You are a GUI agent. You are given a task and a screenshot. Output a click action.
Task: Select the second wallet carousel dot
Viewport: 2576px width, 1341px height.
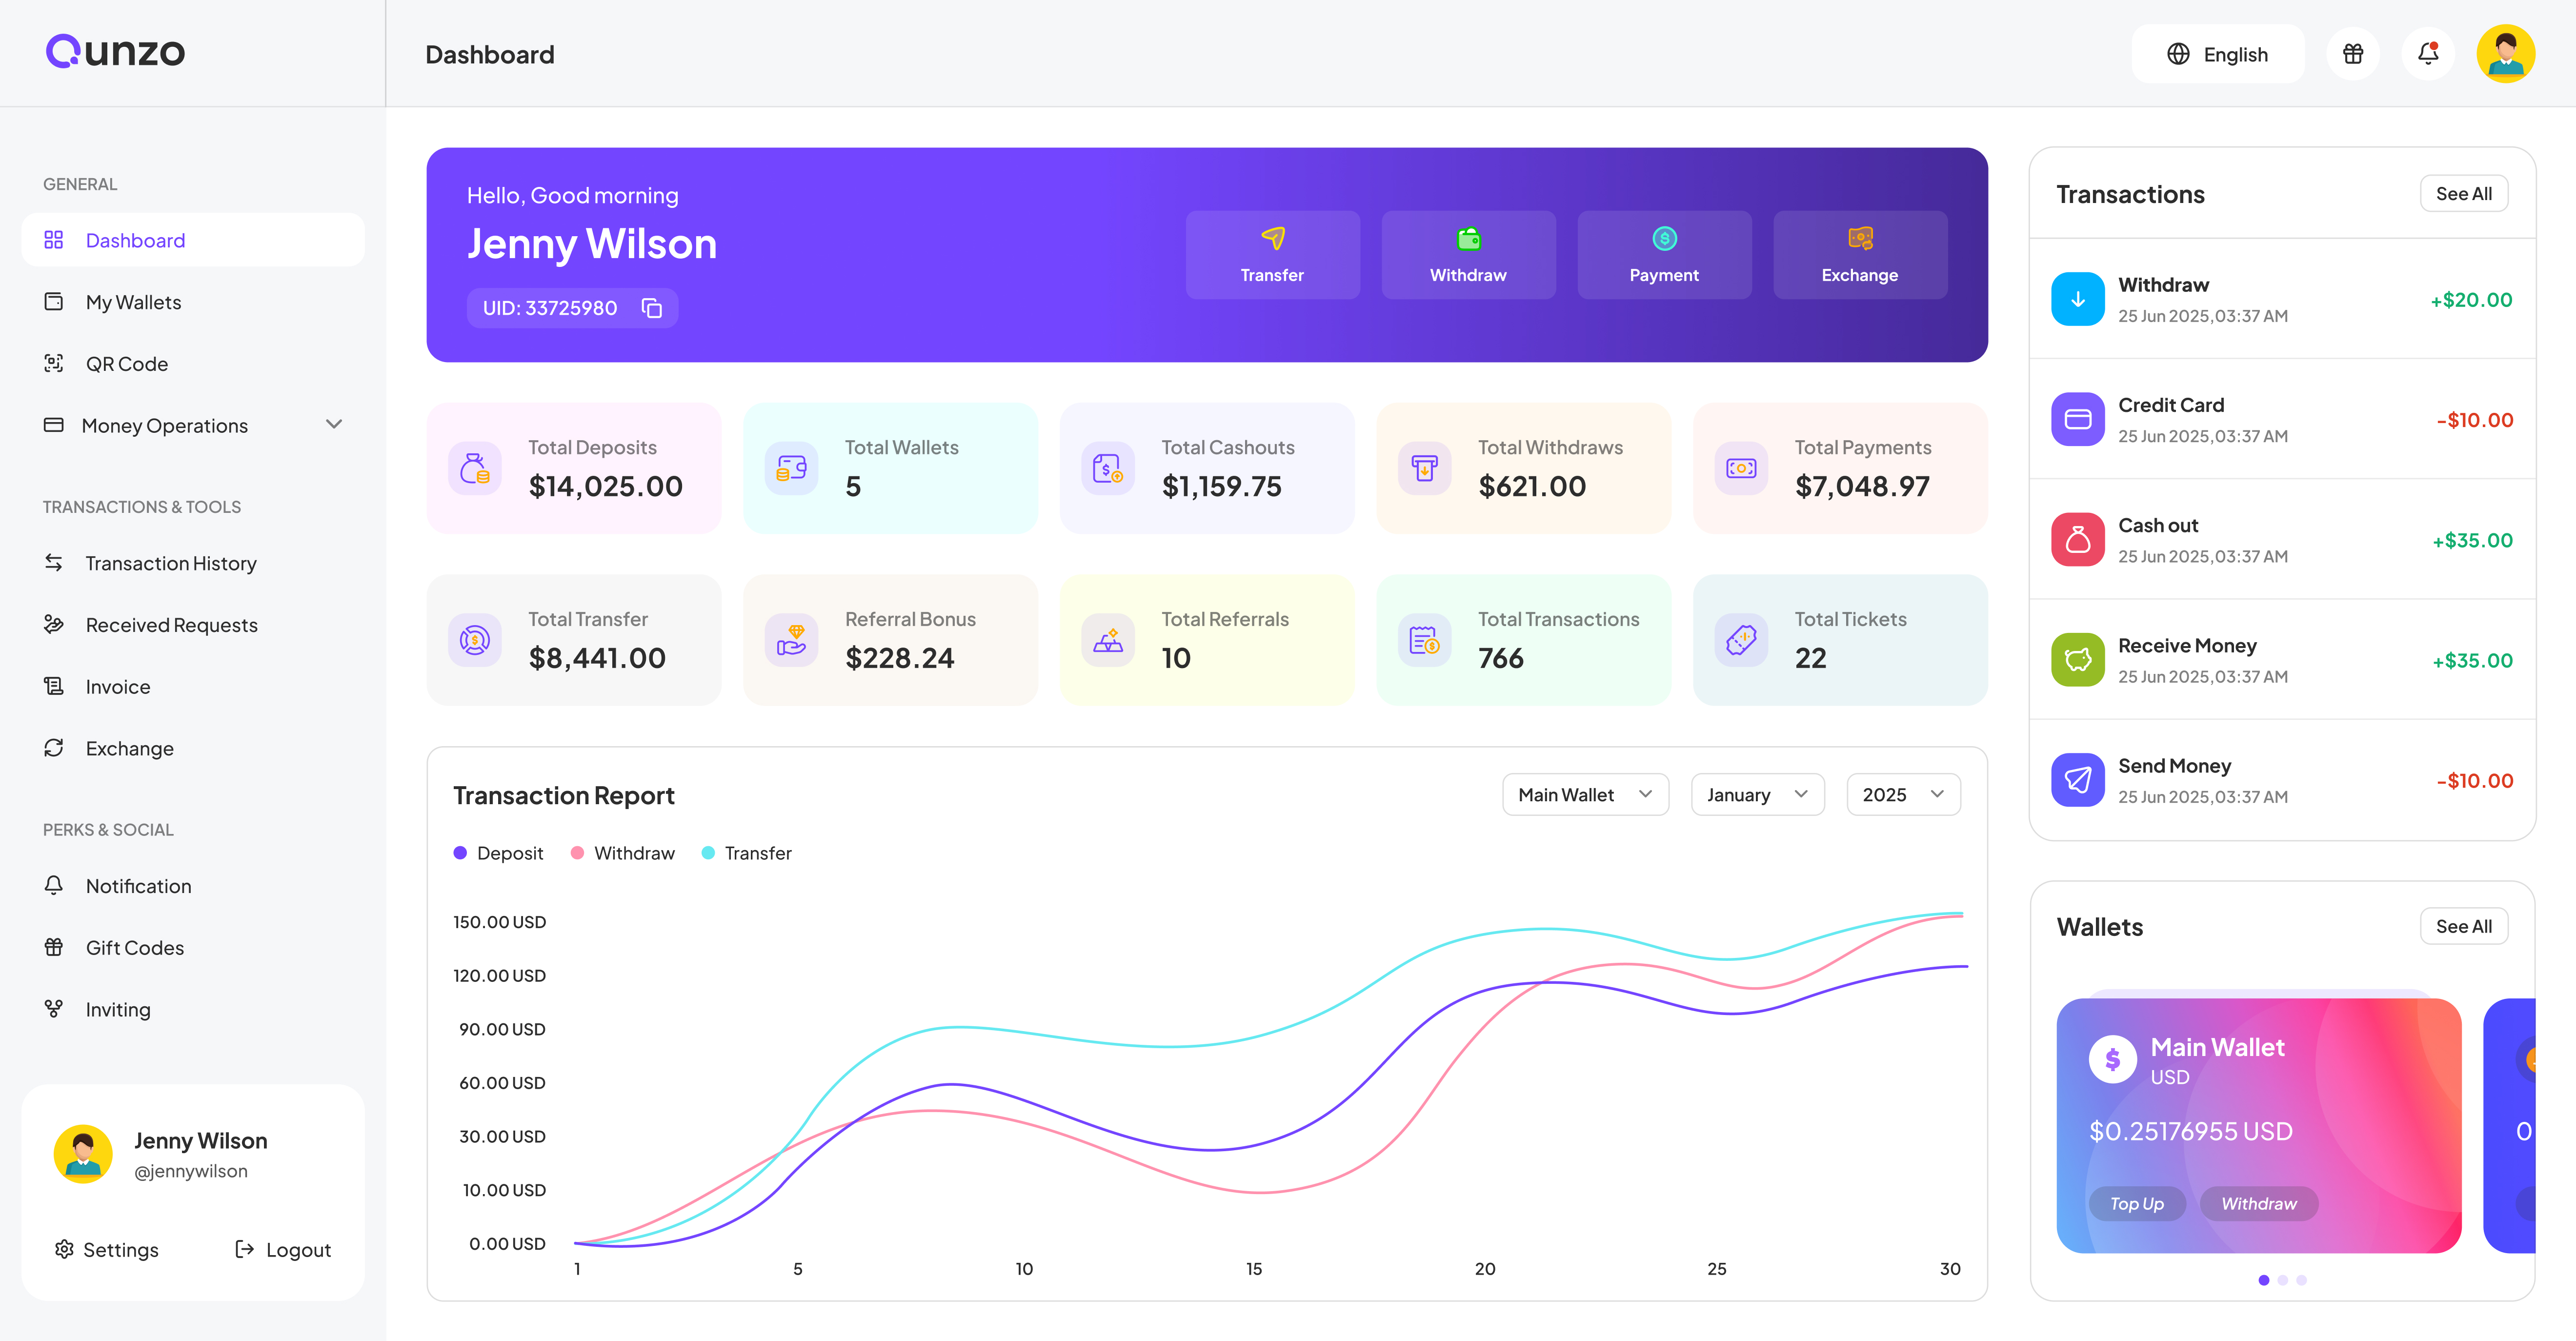(2283, 1280)
